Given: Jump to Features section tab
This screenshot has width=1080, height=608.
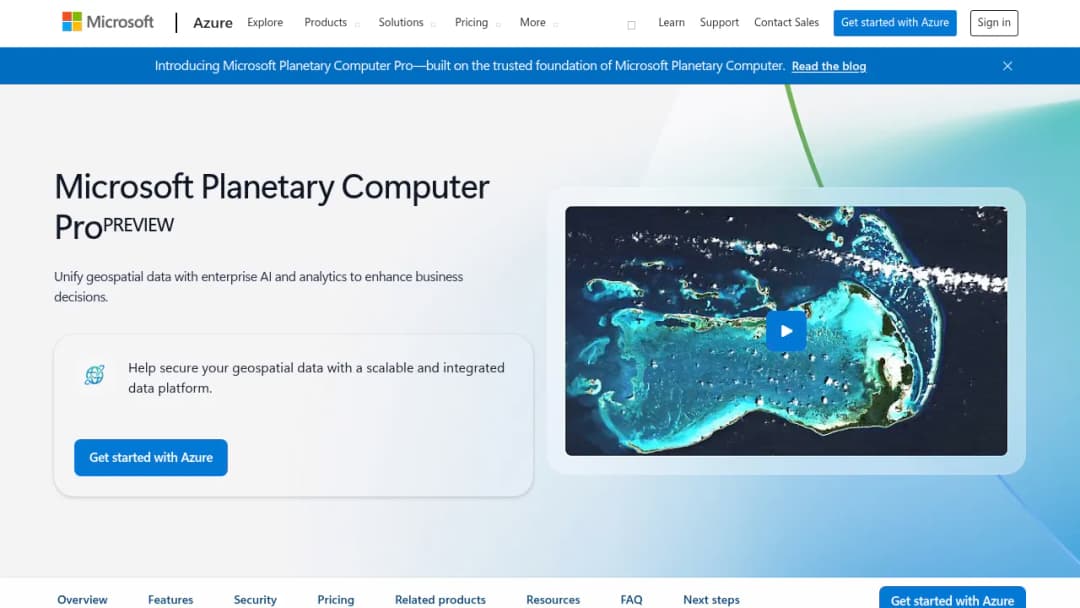Looking at the screenshot, I should pos(170,600).
